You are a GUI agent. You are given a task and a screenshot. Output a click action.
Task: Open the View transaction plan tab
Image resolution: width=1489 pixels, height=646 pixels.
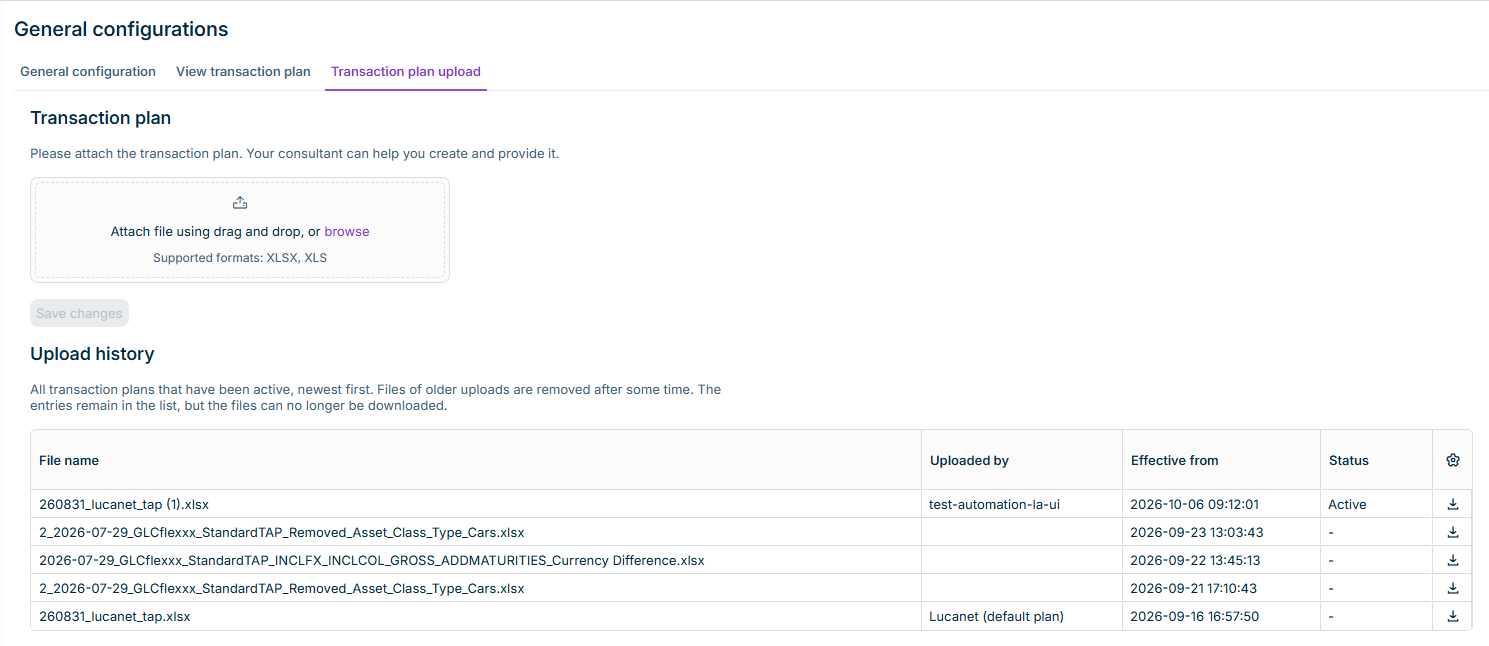pos(243,72)
